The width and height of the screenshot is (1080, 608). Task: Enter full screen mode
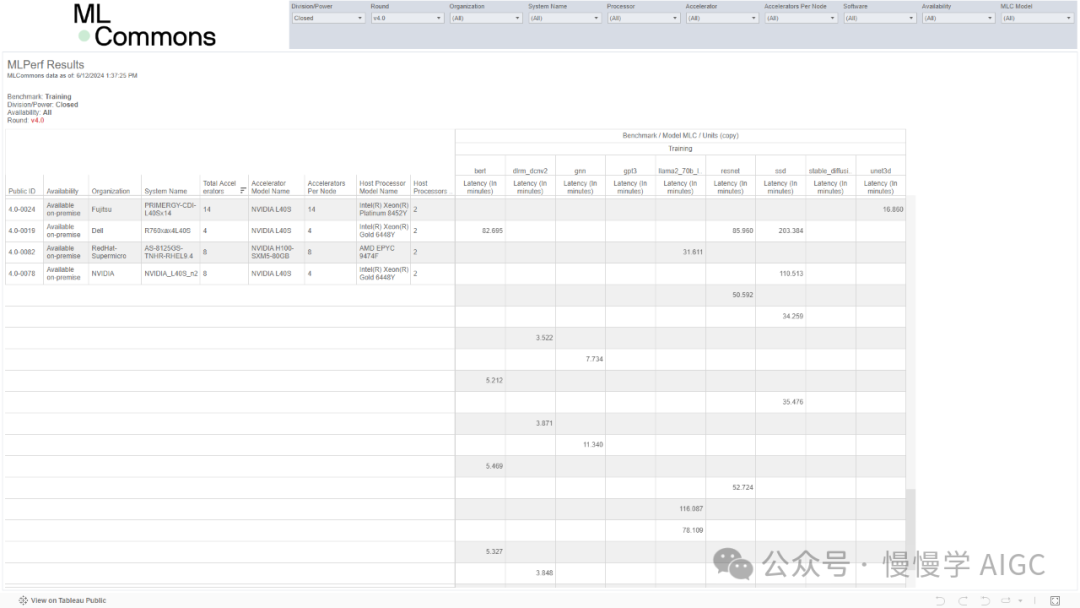click(x=1055, y=600)
